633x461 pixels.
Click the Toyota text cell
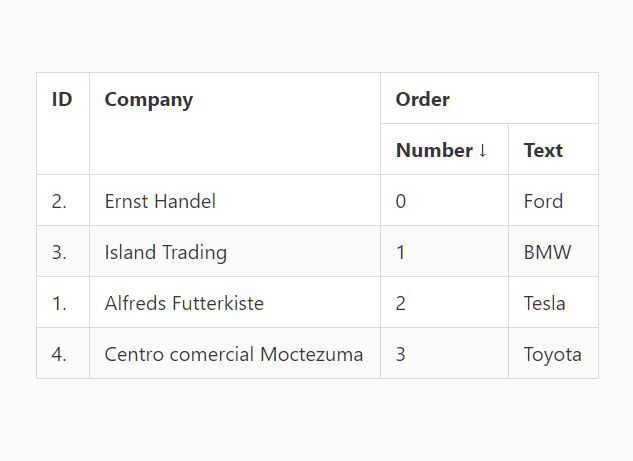click(x=552, y=354)
